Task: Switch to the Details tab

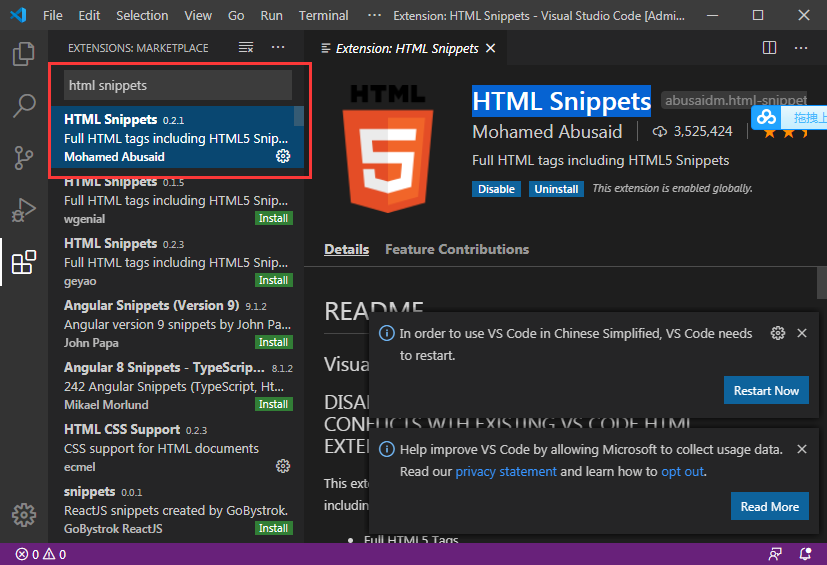Action: [347, 249]
